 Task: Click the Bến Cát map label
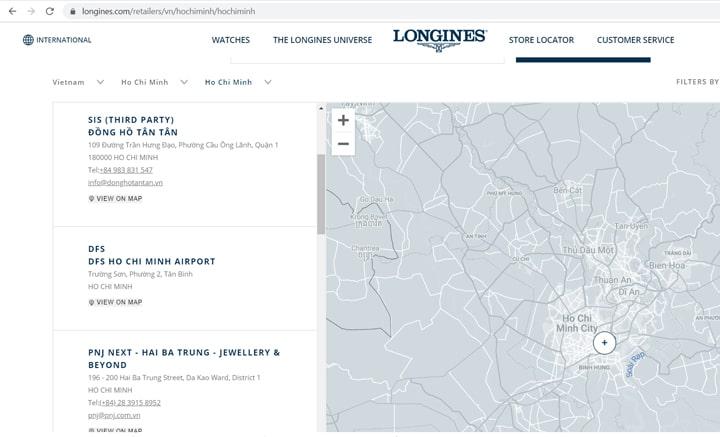(x=568, y=190)
